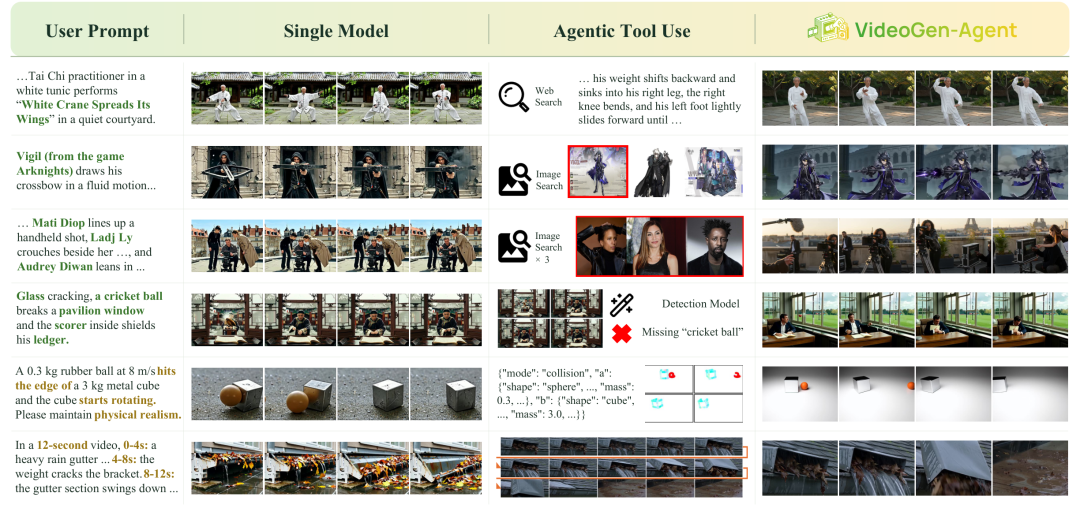Open the red-boxed Vigil reference image
1080x508 pixels.
598,171
